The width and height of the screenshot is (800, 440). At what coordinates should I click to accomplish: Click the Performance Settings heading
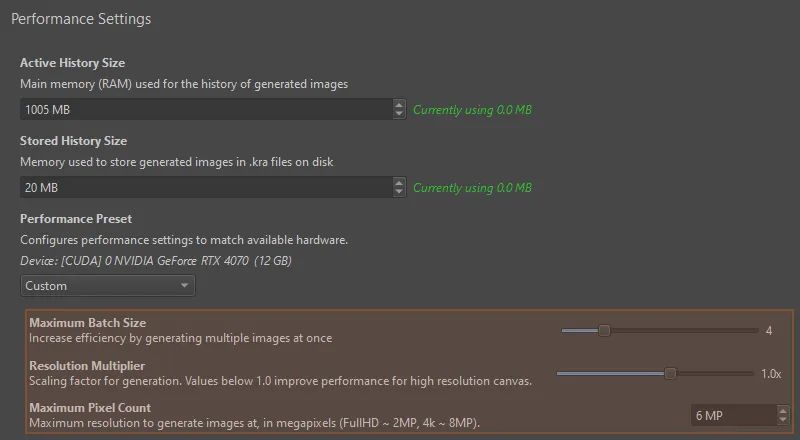tap(81, 19)
